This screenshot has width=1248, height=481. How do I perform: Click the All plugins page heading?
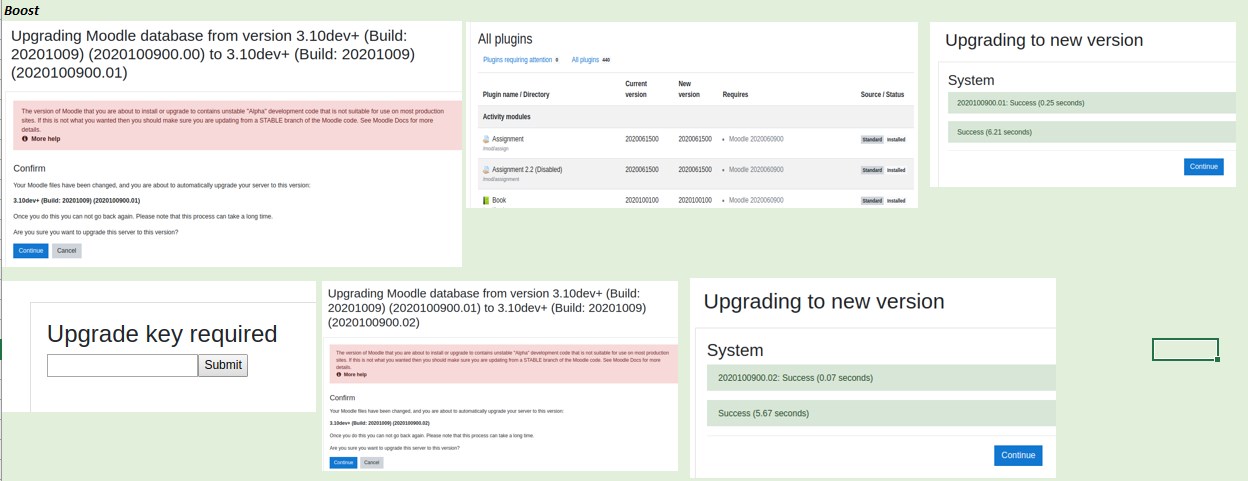pyautogui.click(x=505, y=39)
